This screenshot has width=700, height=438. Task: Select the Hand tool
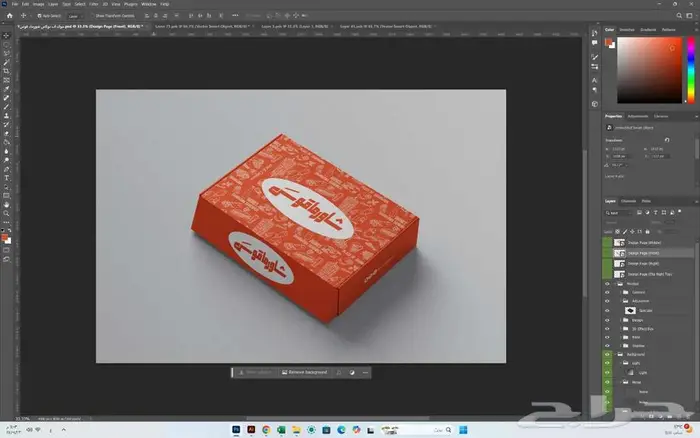click(6, 204)
